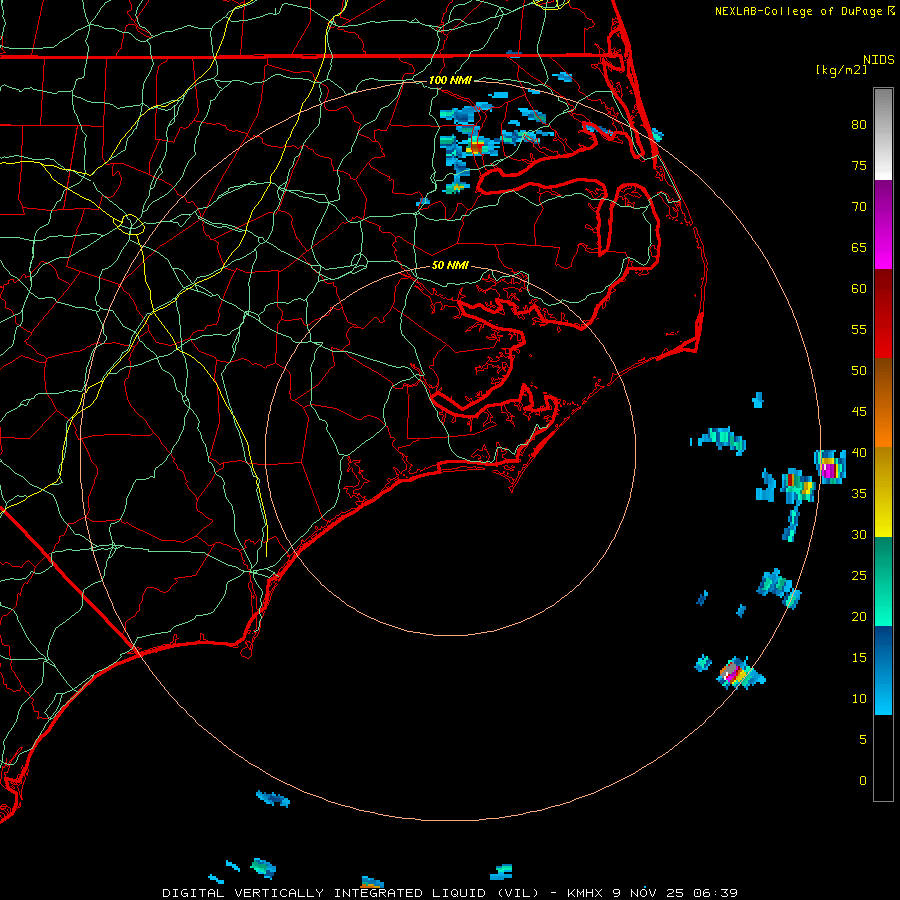Pick the green segment of the color bar
900x900 pixels.
tap(883, 581)
